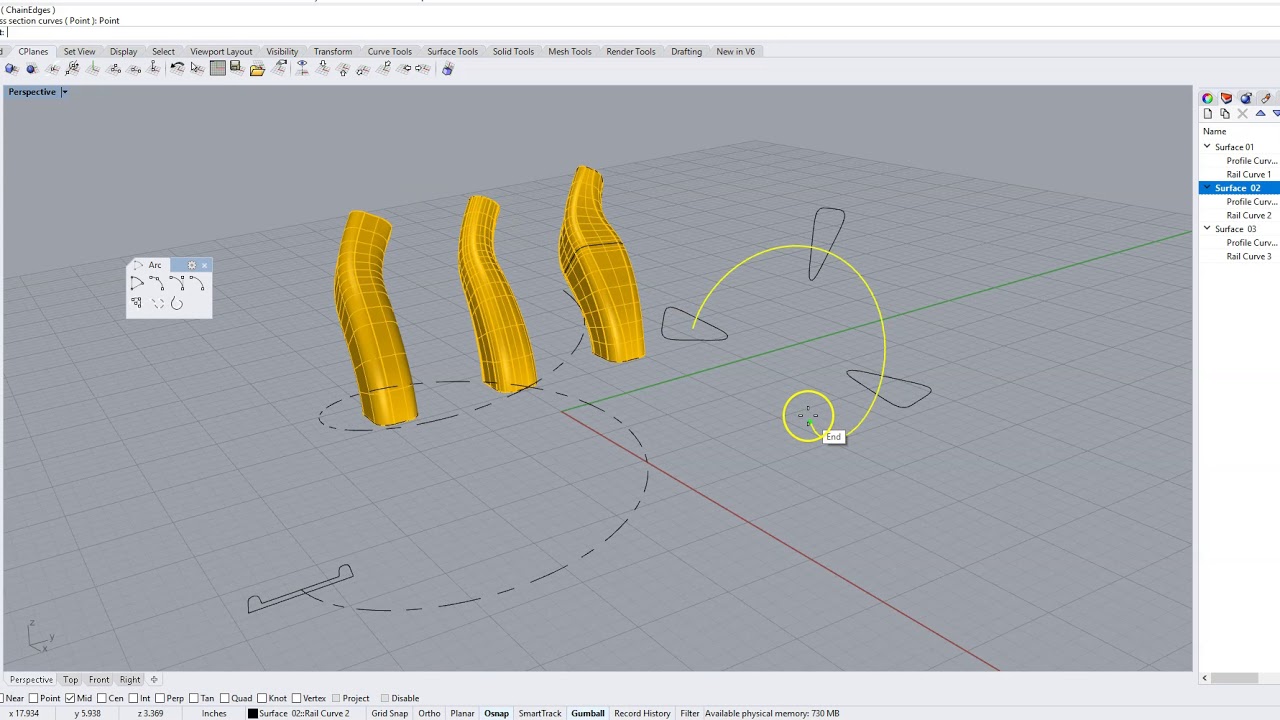Toggle Grid Snap in the status bar

coord(390,713)
